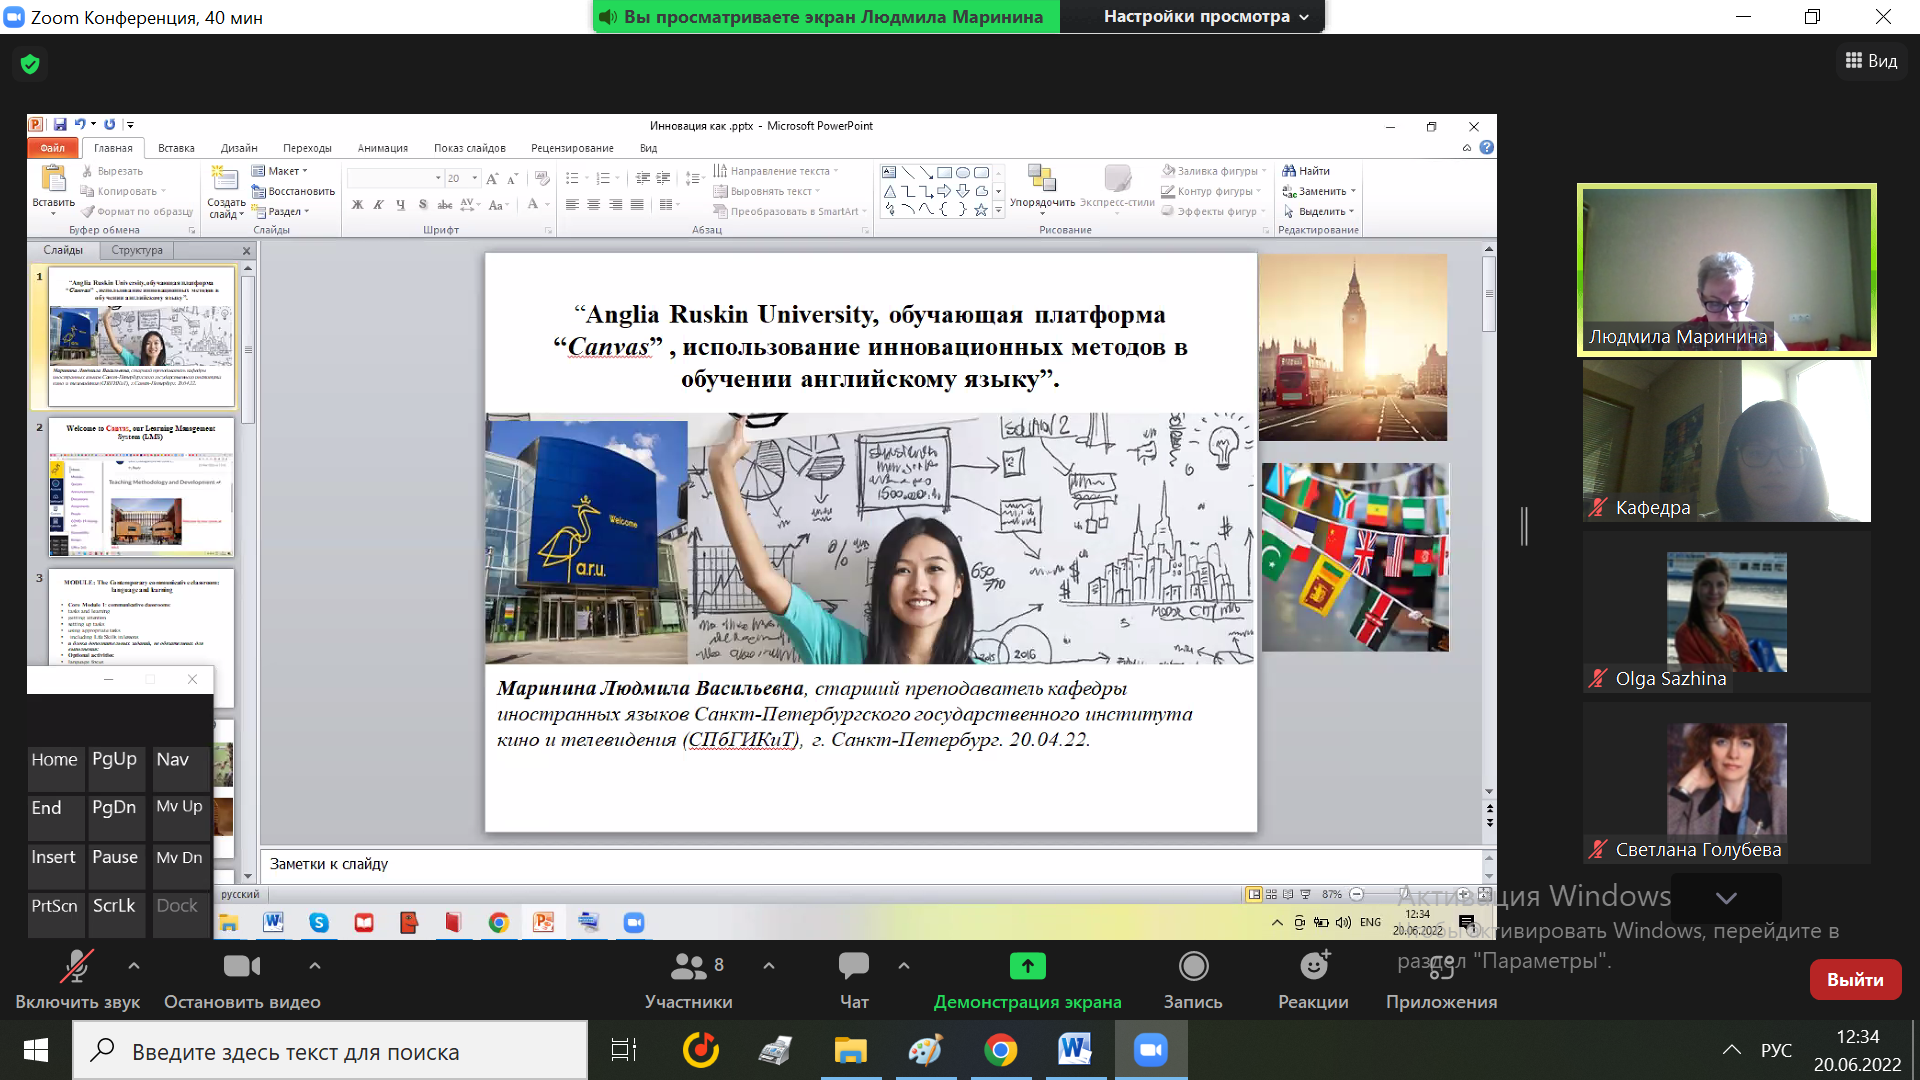This screenshot has height=1080, width=1920.
Task: Open video options arrow next to camera
Action: coord(315,966)
